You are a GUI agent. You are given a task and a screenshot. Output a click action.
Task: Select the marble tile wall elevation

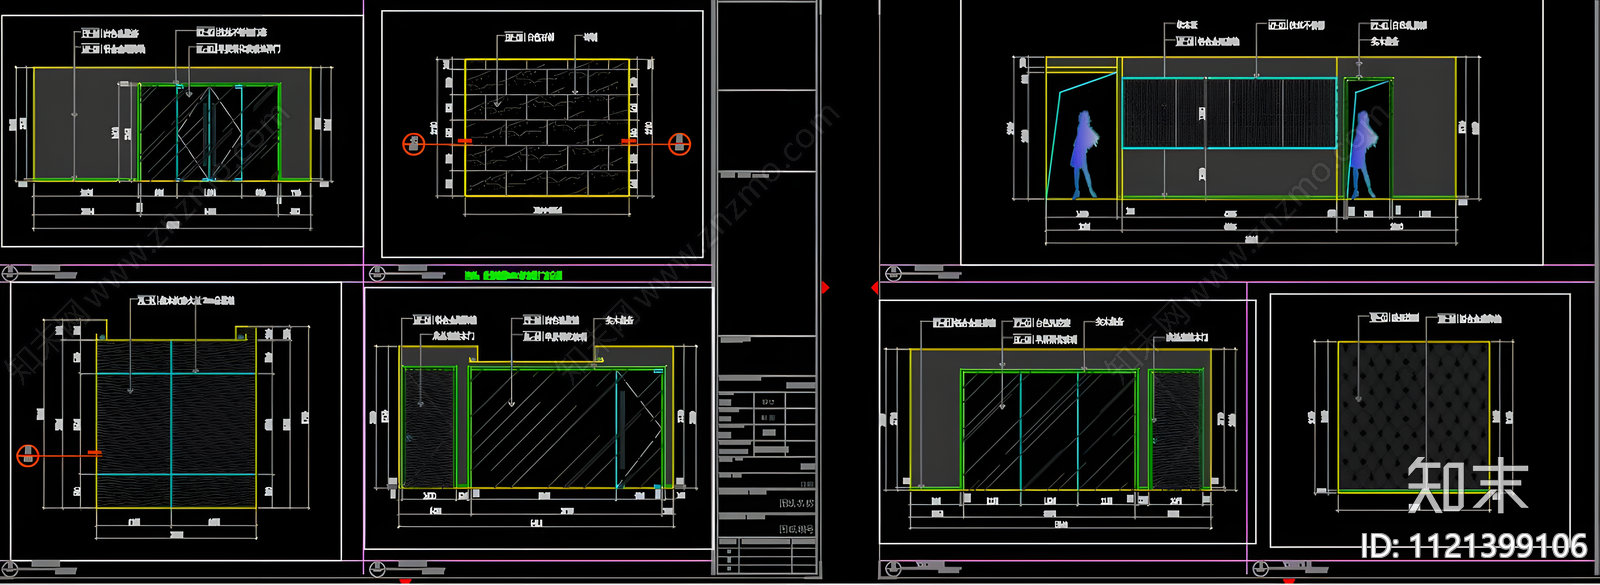547,127
